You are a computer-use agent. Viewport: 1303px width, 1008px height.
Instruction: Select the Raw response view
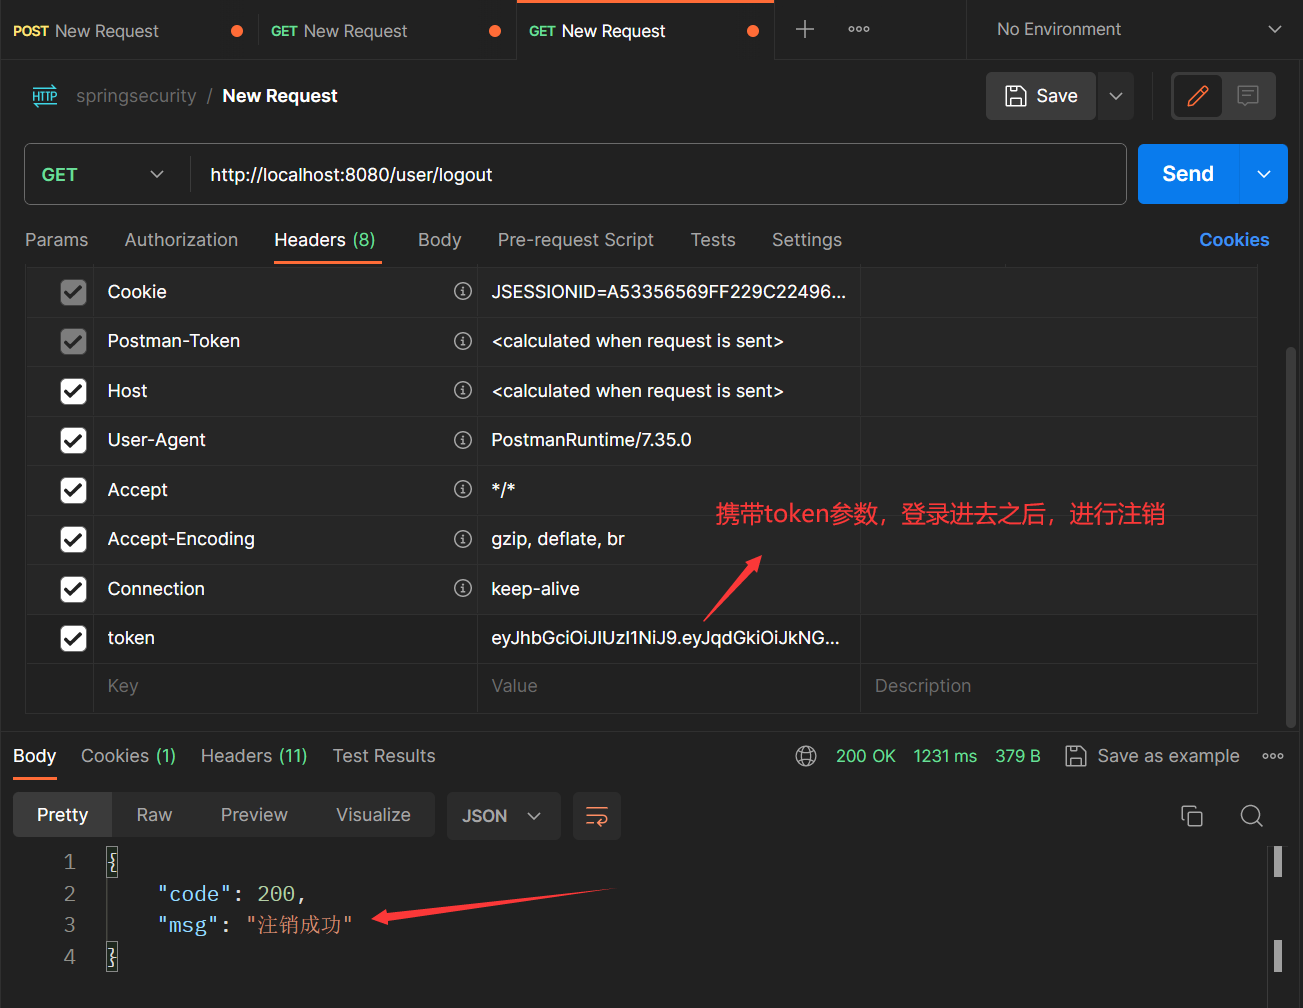point(154,815)
